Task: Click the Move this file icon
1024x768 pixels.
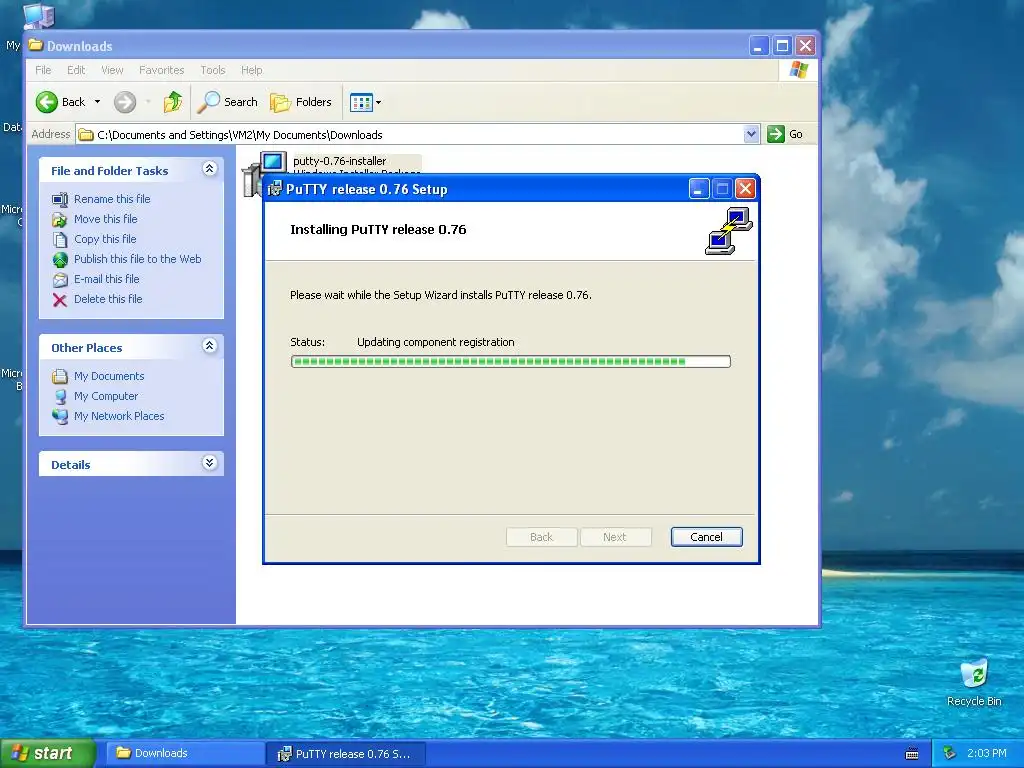Action: point(60,219)
